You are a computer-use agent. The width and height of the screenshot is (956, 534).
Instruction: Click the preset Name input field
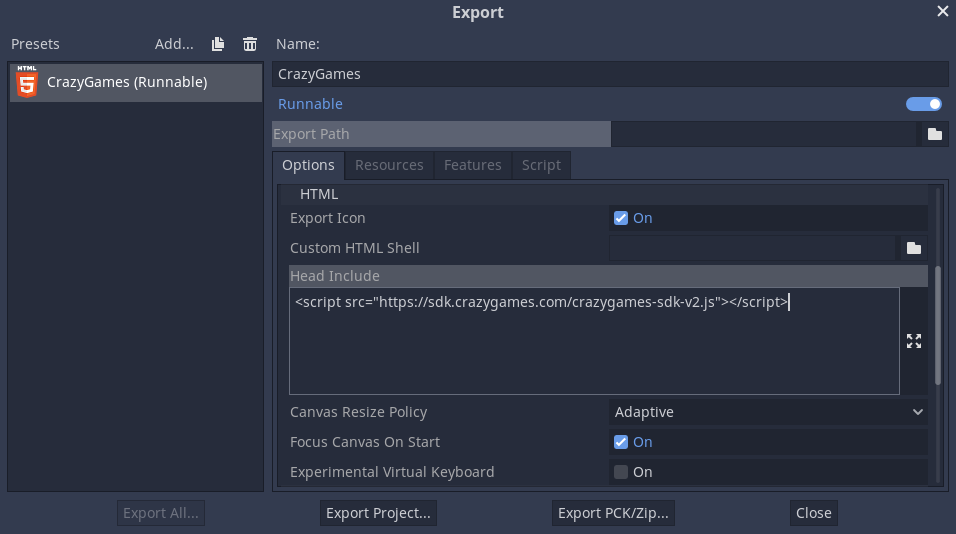(610, 74)
